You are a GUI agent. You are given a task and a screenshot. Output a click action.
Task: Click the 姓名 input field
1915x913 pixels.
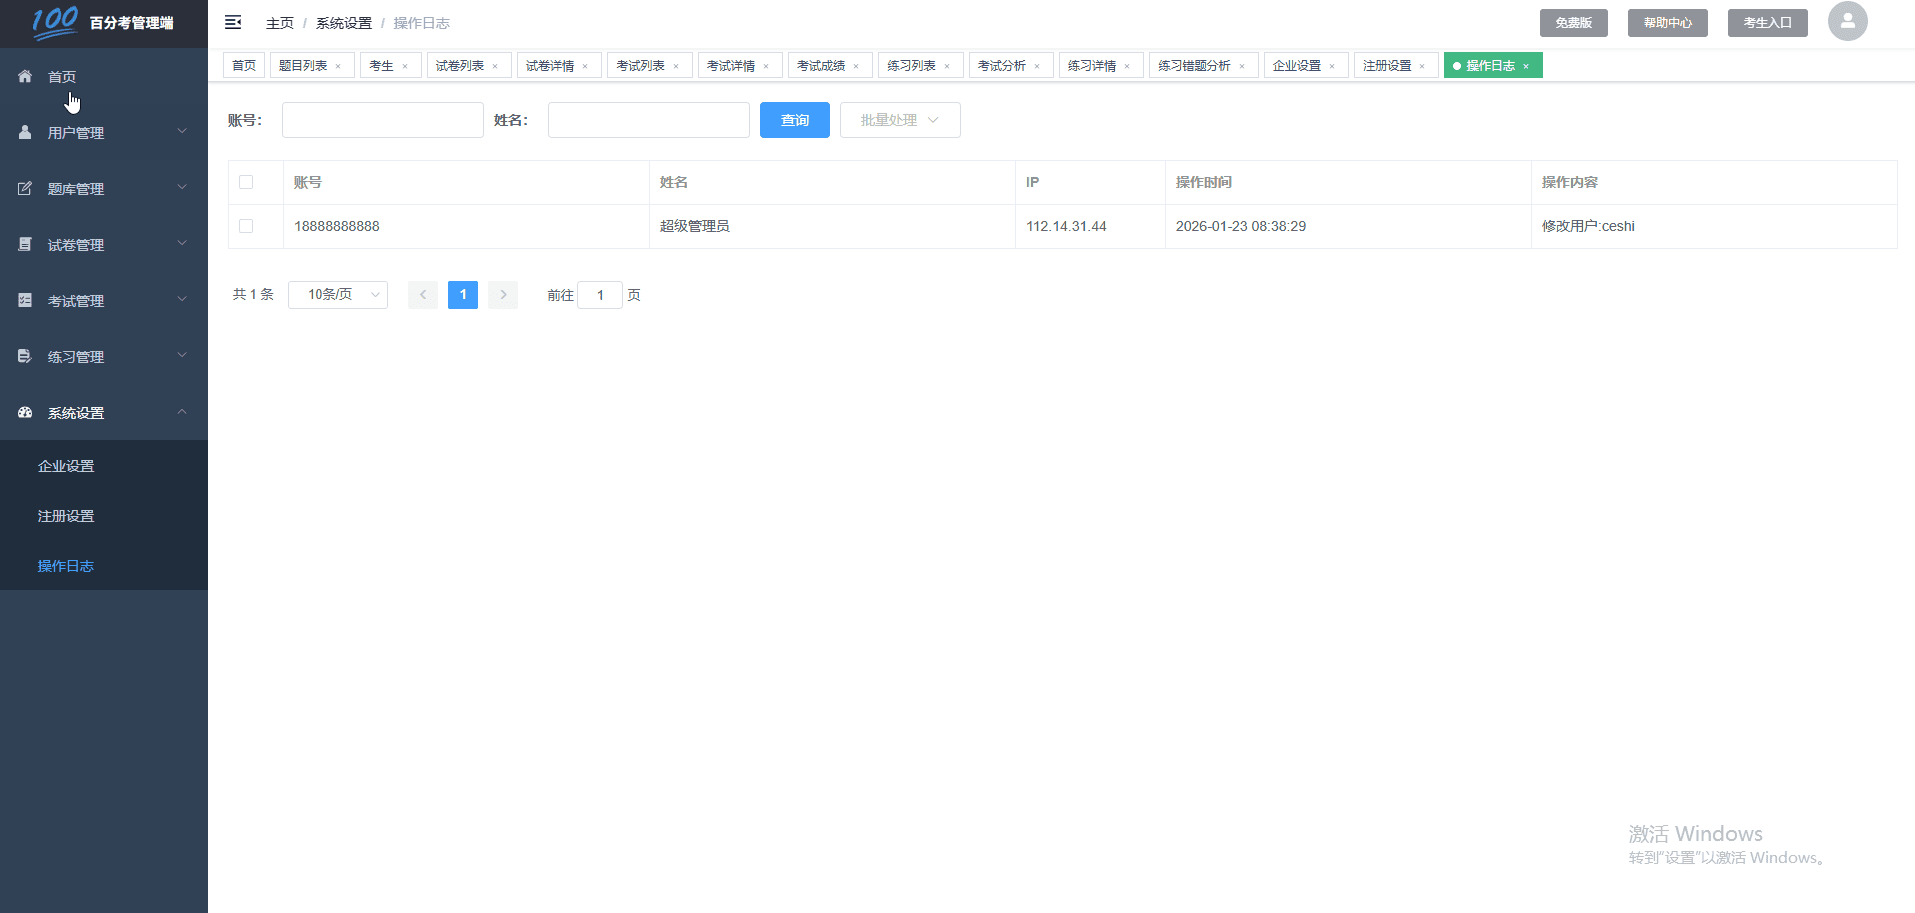[648, 119]
